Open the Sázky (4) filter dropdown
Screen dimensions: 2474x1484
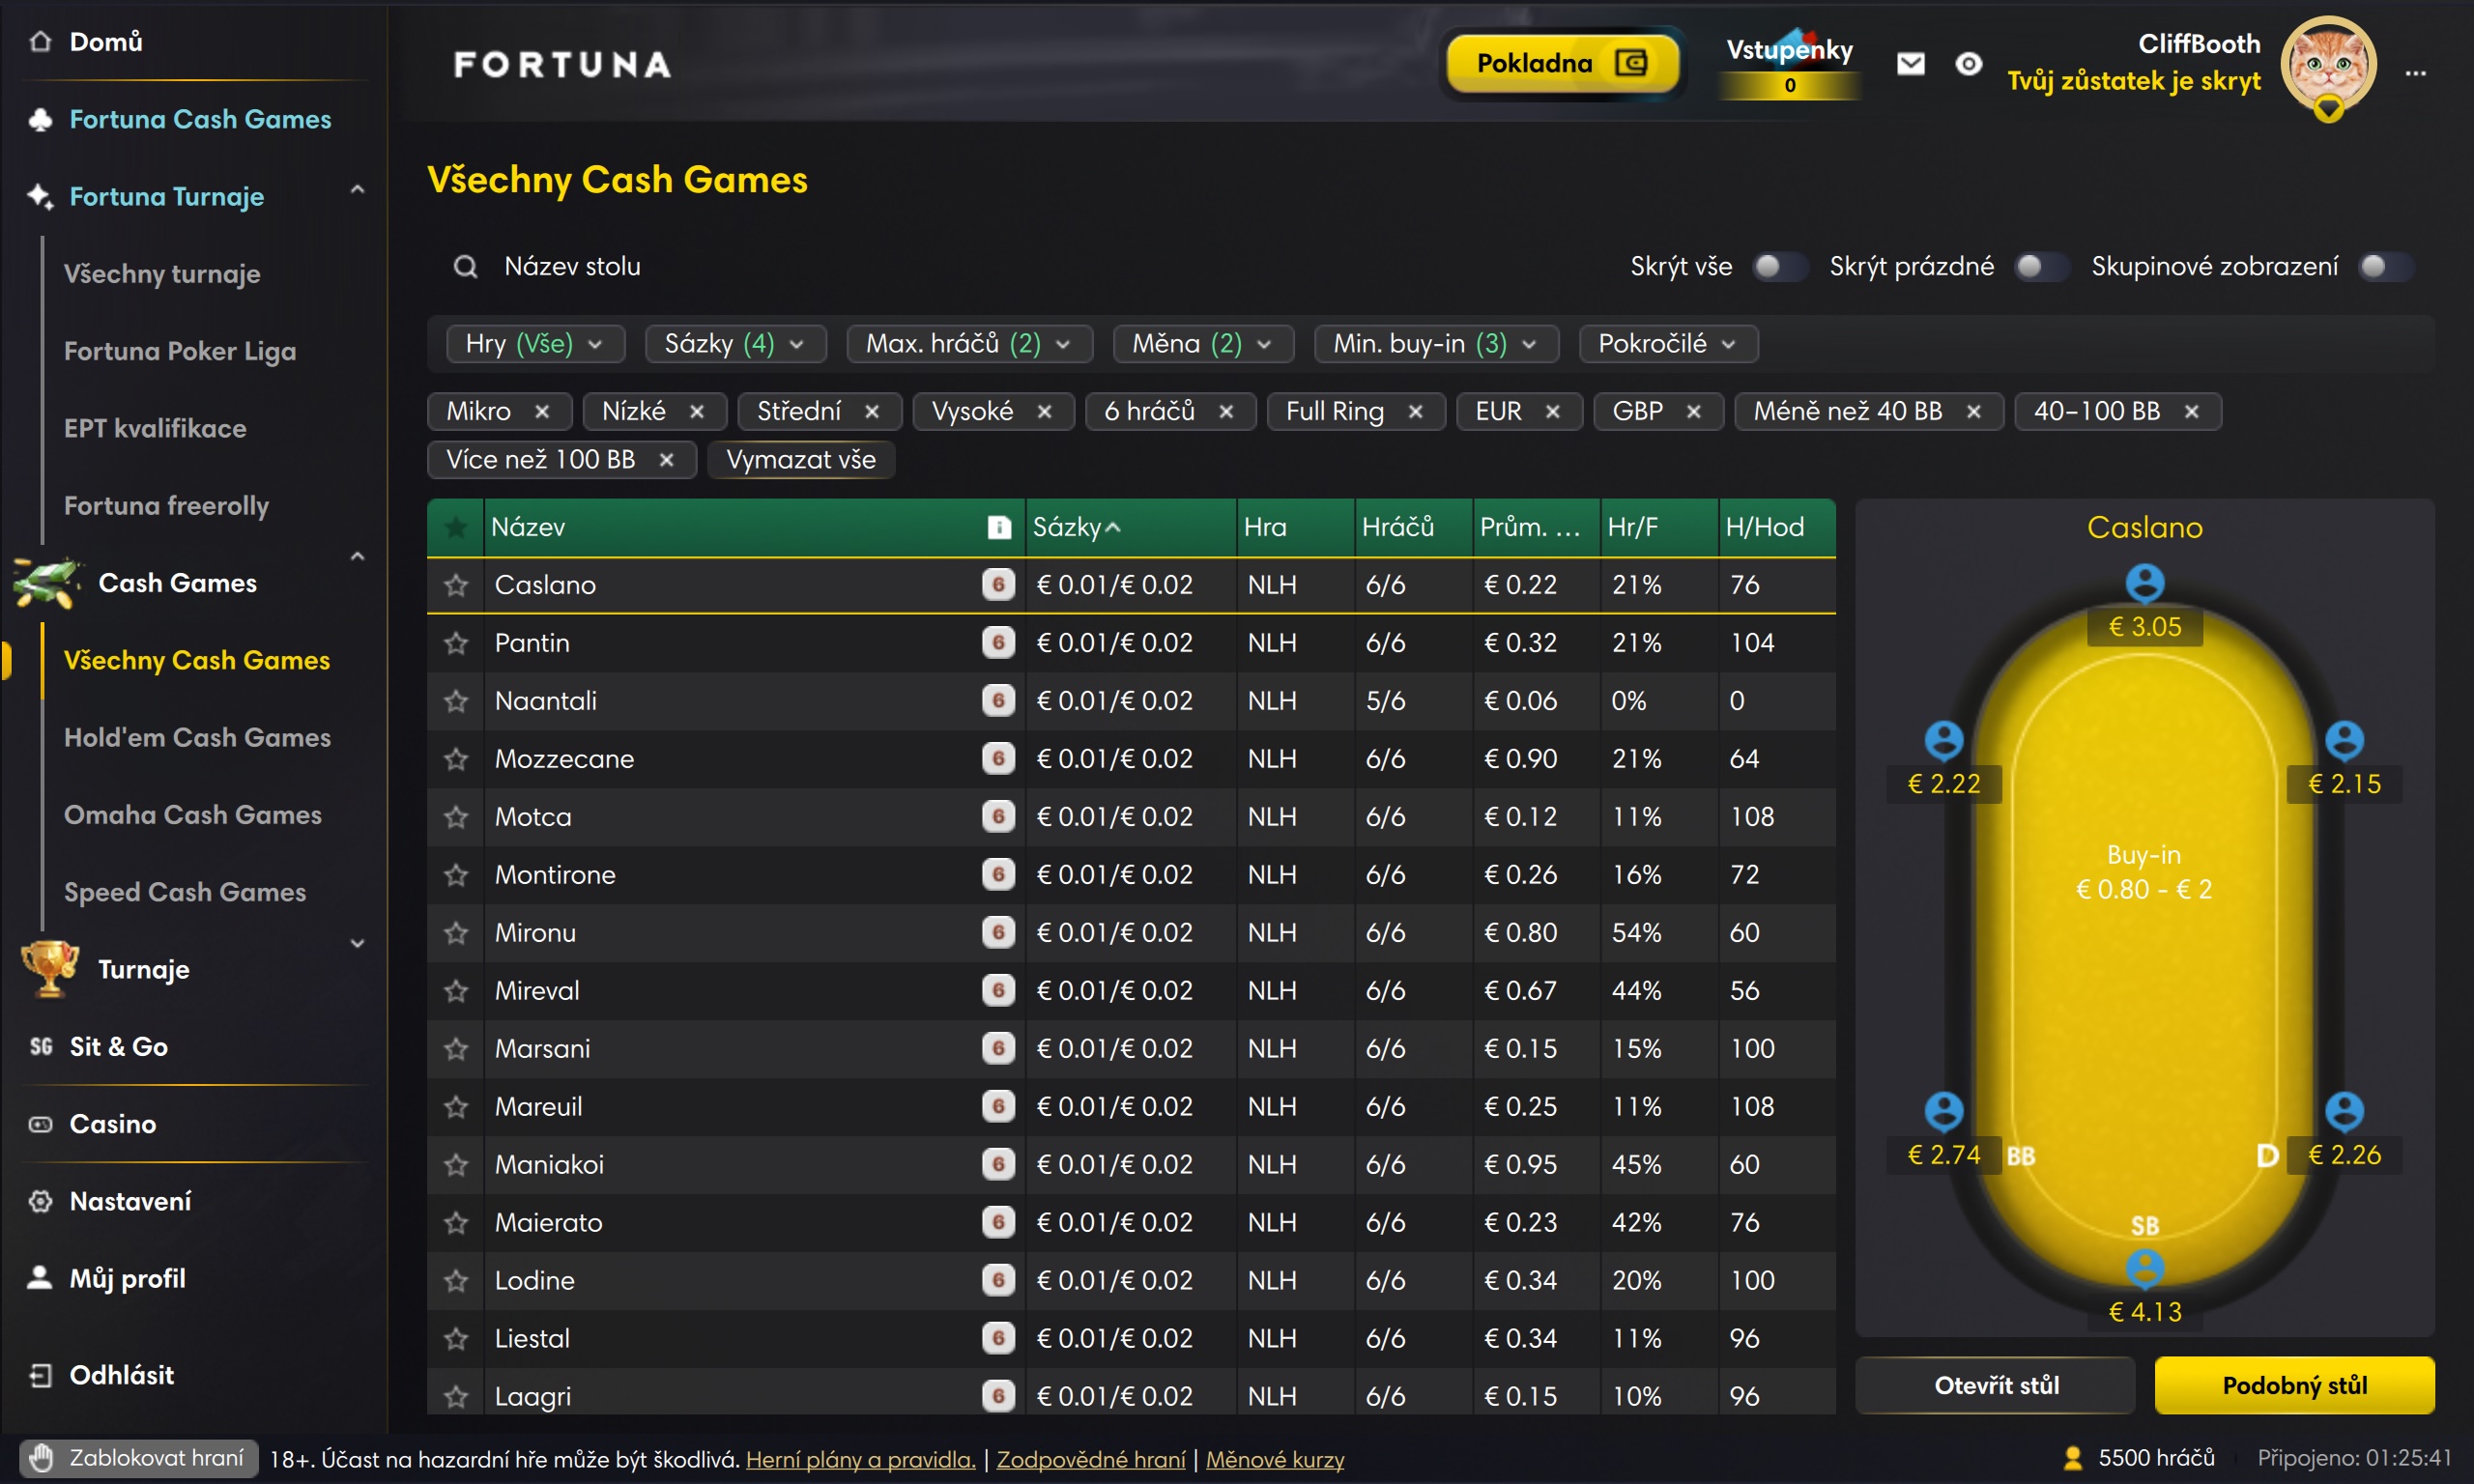click(x=734, y=343)
